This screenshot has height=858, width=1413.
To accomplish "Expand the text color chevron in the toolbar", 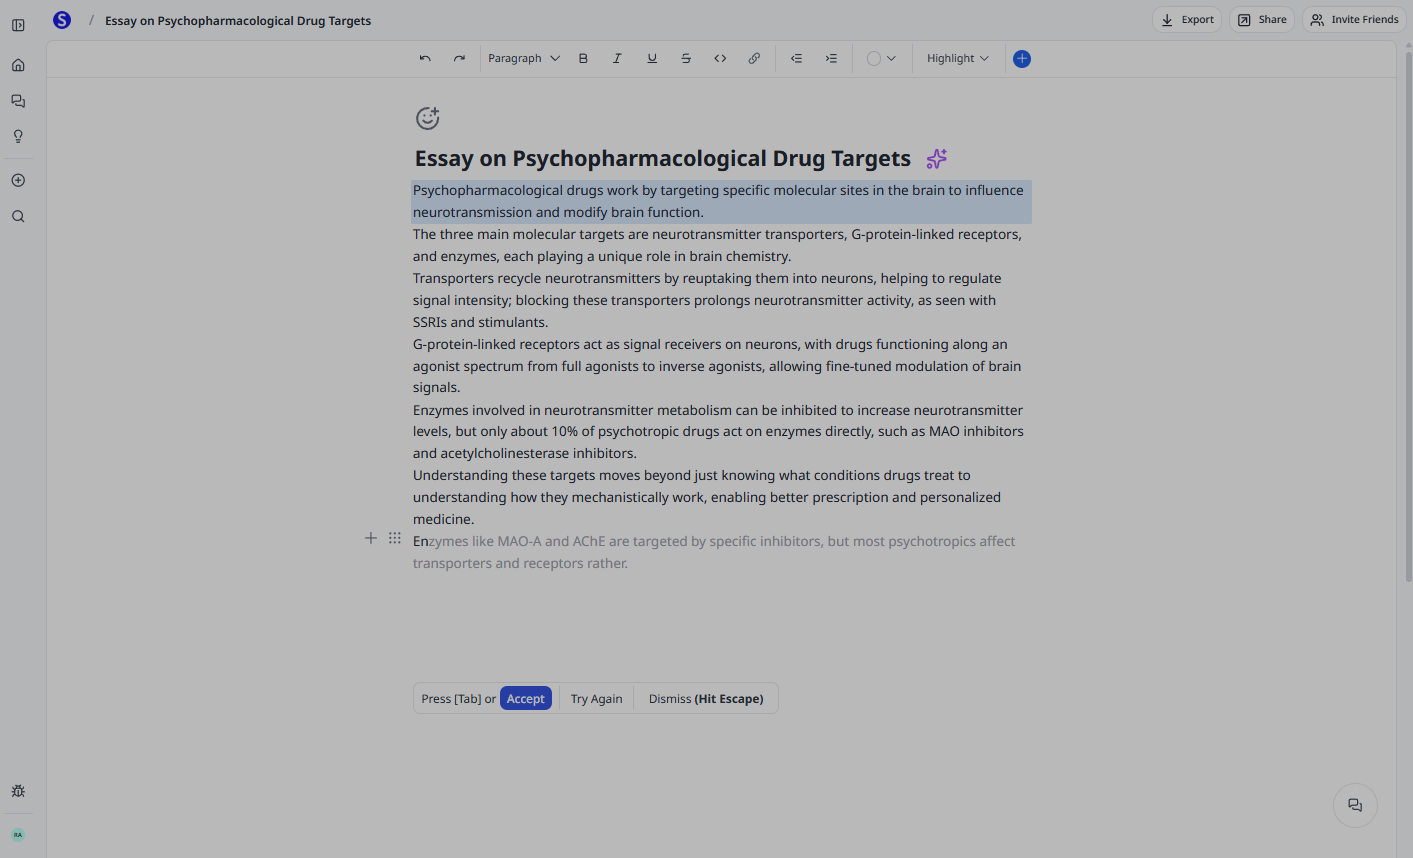I will click(x=891, y=58).
